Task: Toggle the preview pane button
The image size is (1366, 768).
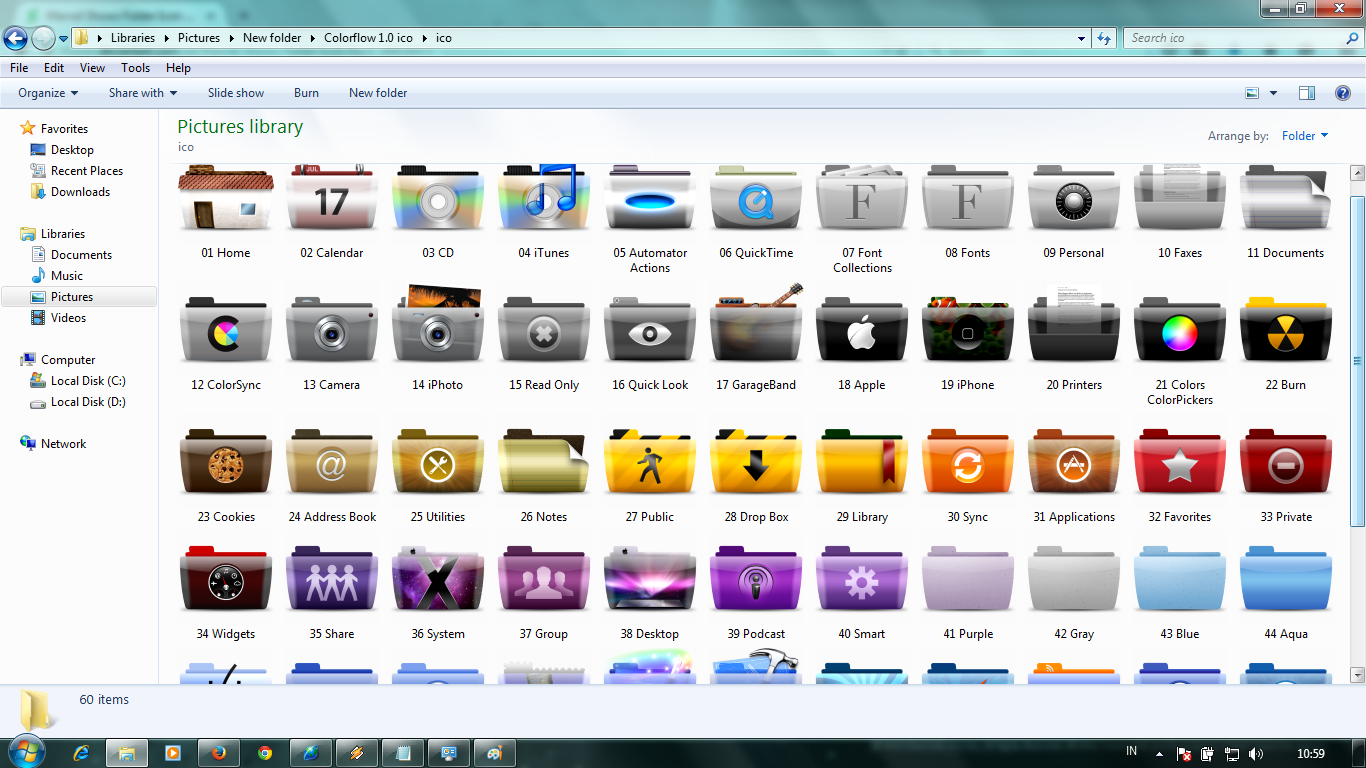Action: coord(1307,93)
